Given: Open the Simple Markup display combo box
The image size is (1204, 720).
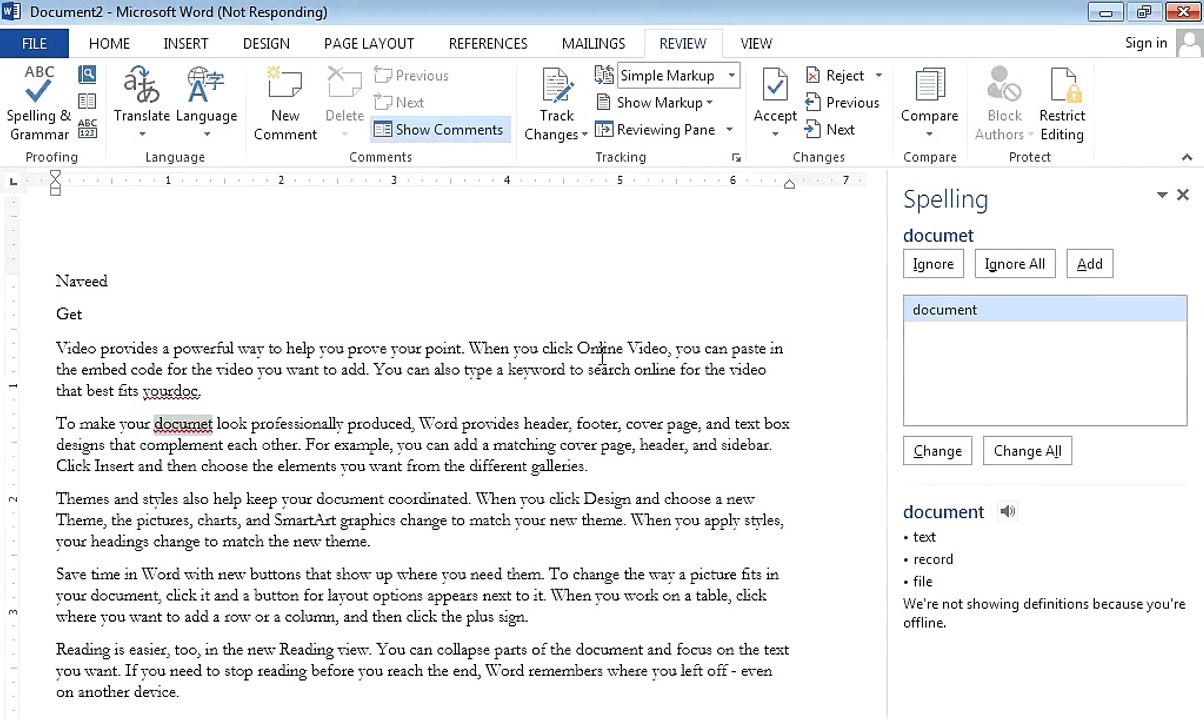Looking at the screenshot, I should pos(678,76).
